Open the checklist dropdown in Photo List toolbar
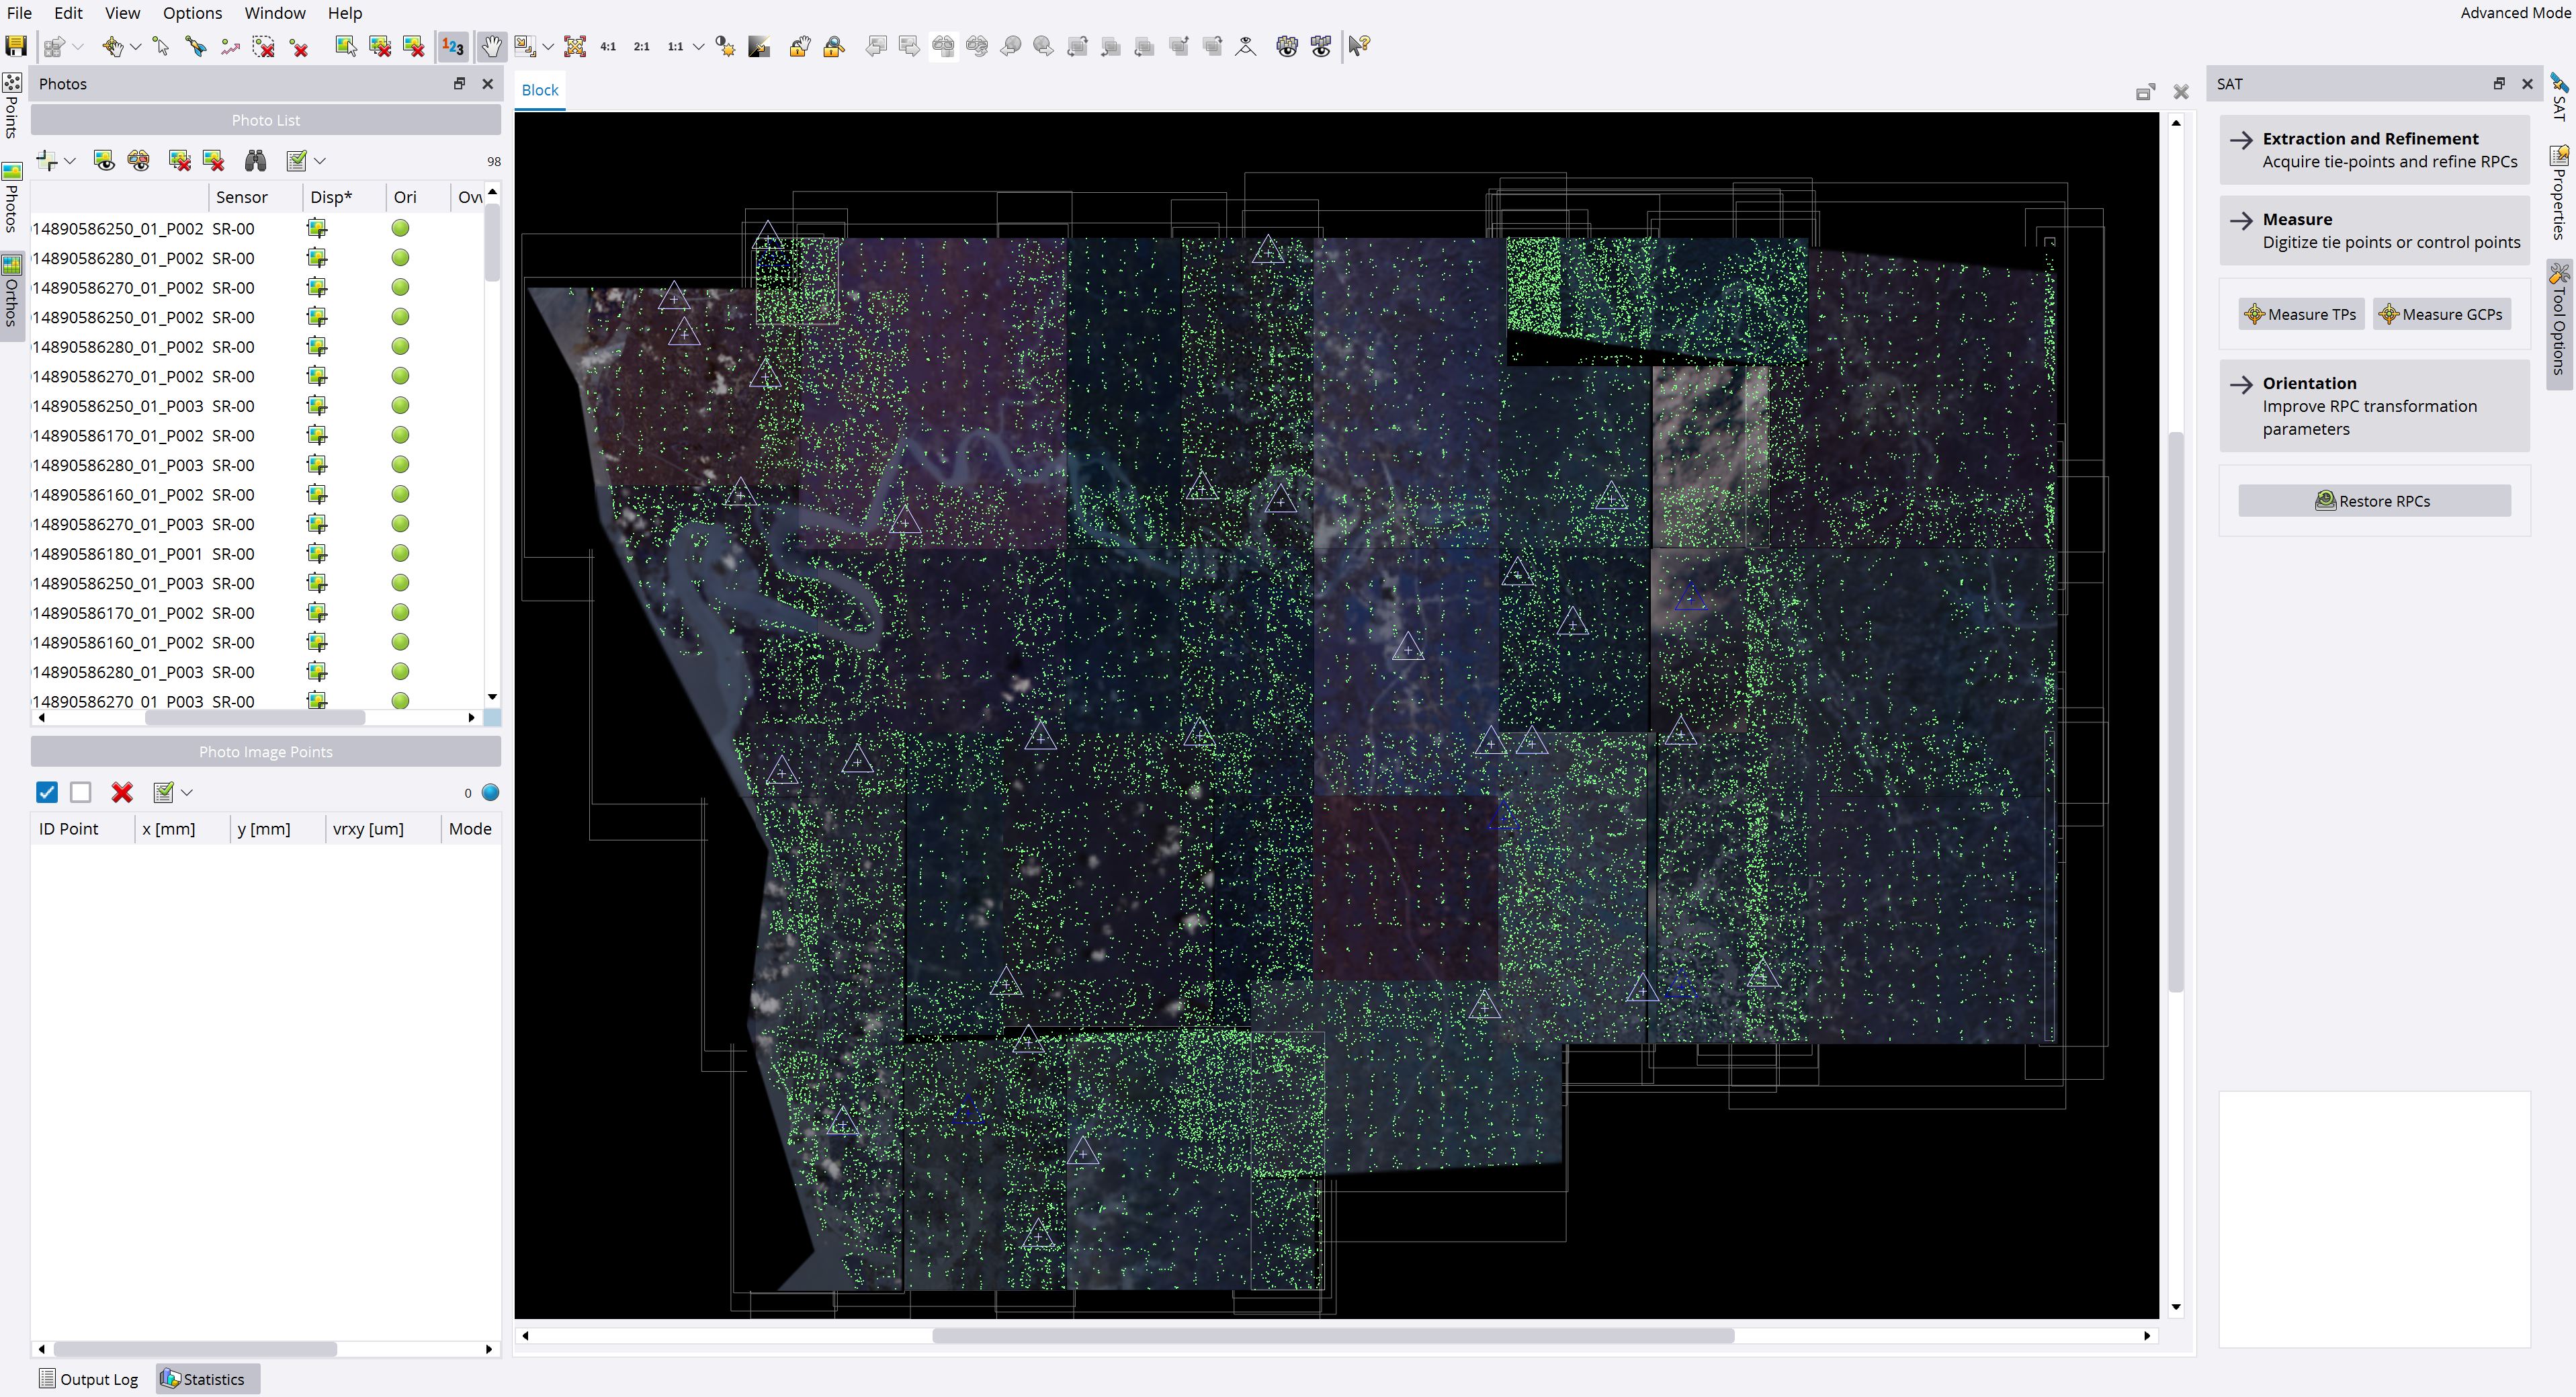This screenshot has height=1397, width=2576. pos(320,160)
